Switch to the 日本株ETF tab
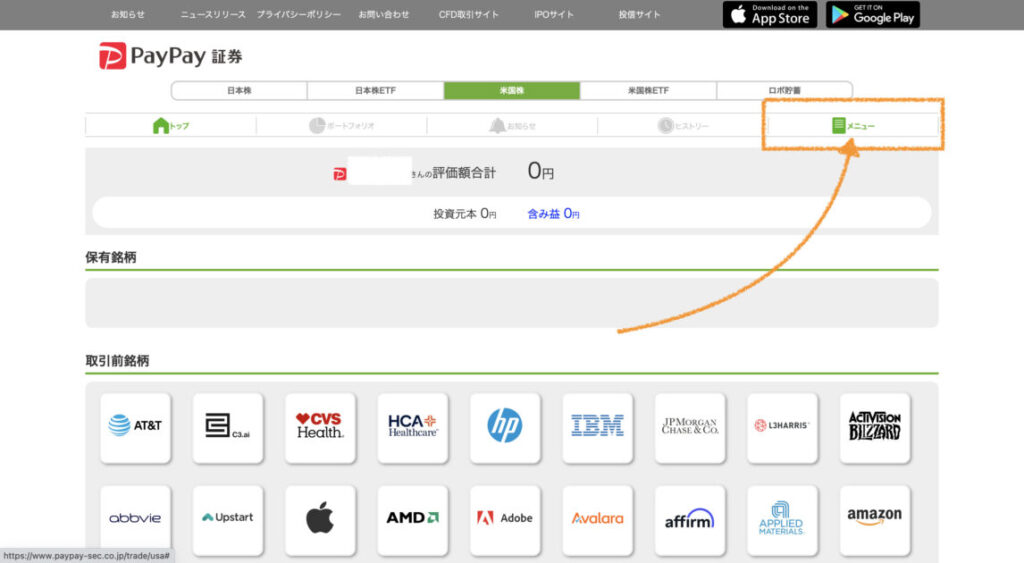The width and height of the screenshot is (1024, 563). 375,91
